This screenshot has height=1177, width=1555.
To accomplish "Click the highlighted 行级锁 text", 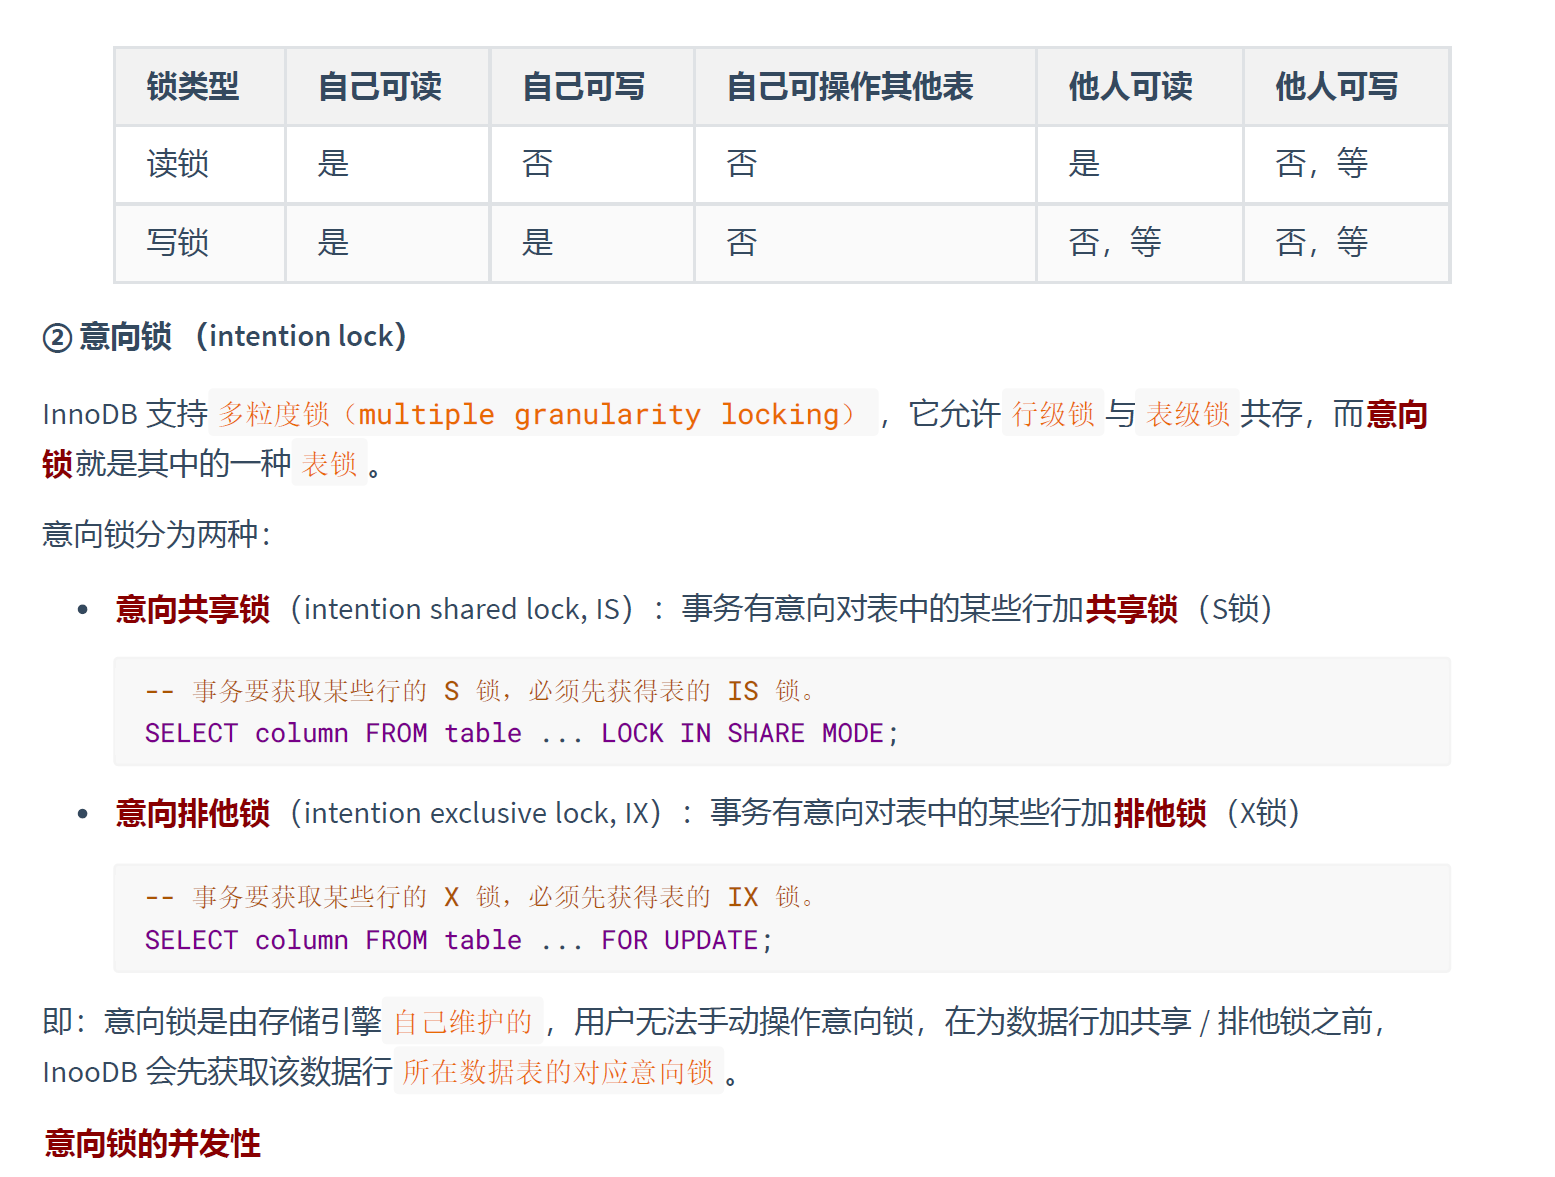I will 1052,414.
